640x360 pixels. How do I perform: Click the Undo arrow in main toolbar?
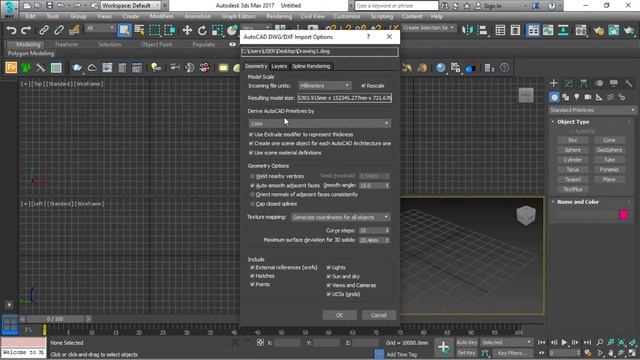click(x=11, y=30)
